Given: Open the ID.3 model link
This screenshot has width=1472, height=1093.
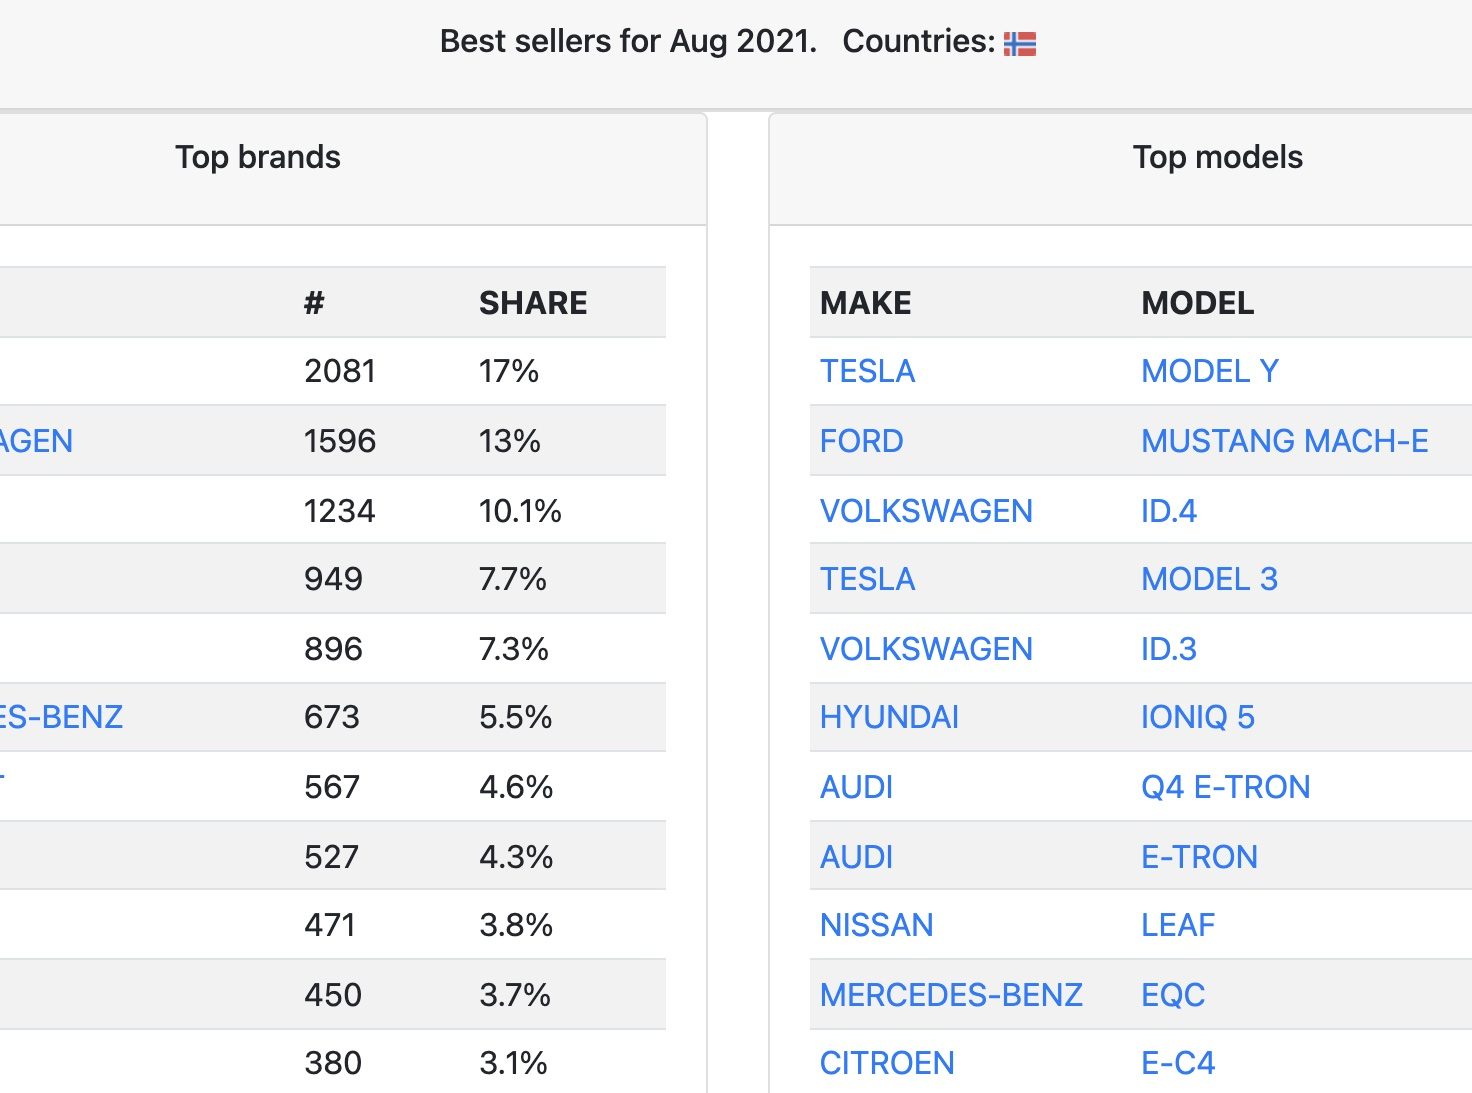Looking at the screenshot, I should (1169, 649).
